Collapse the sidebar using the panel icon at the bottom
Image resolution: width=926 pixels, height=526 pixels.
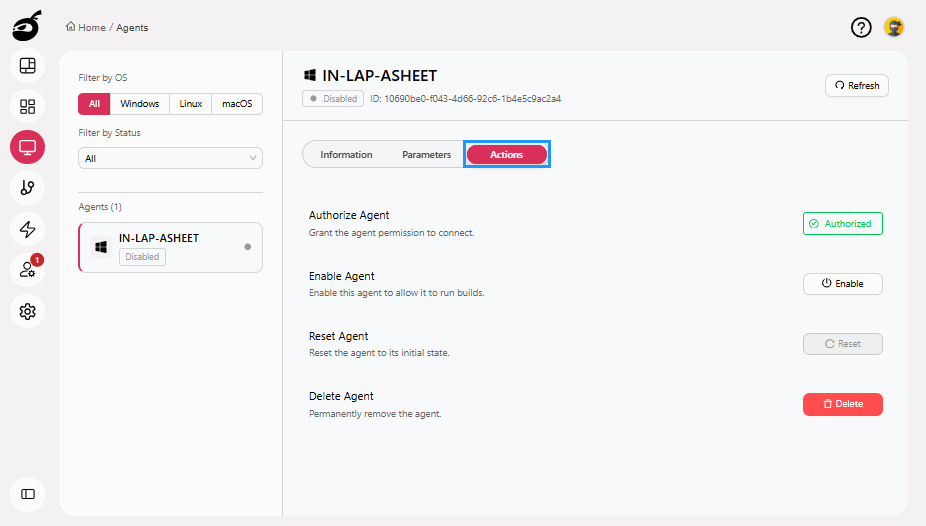coord(27,494)
